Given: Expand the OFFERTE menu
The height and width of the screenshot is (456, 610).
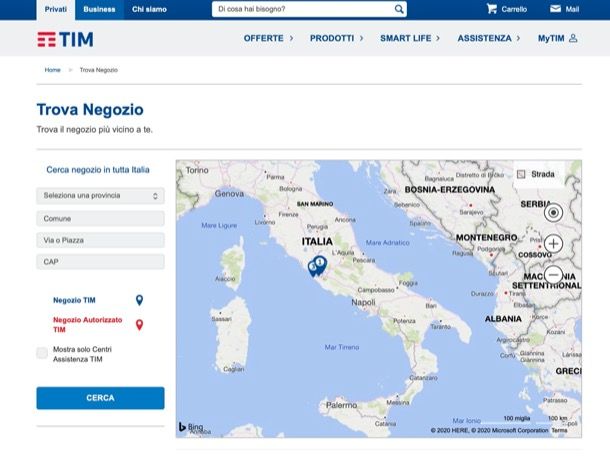Looking at the screenshot, I should pyautogui.click(x=268, y=38).
